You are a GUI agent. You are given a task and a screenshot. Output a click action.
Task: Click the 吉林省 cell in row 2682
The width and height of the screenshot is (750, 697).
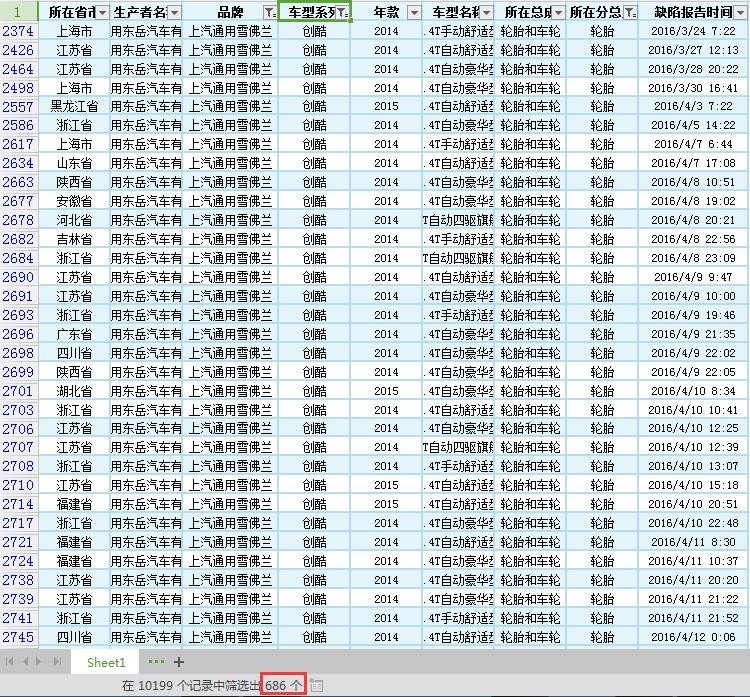74,239
